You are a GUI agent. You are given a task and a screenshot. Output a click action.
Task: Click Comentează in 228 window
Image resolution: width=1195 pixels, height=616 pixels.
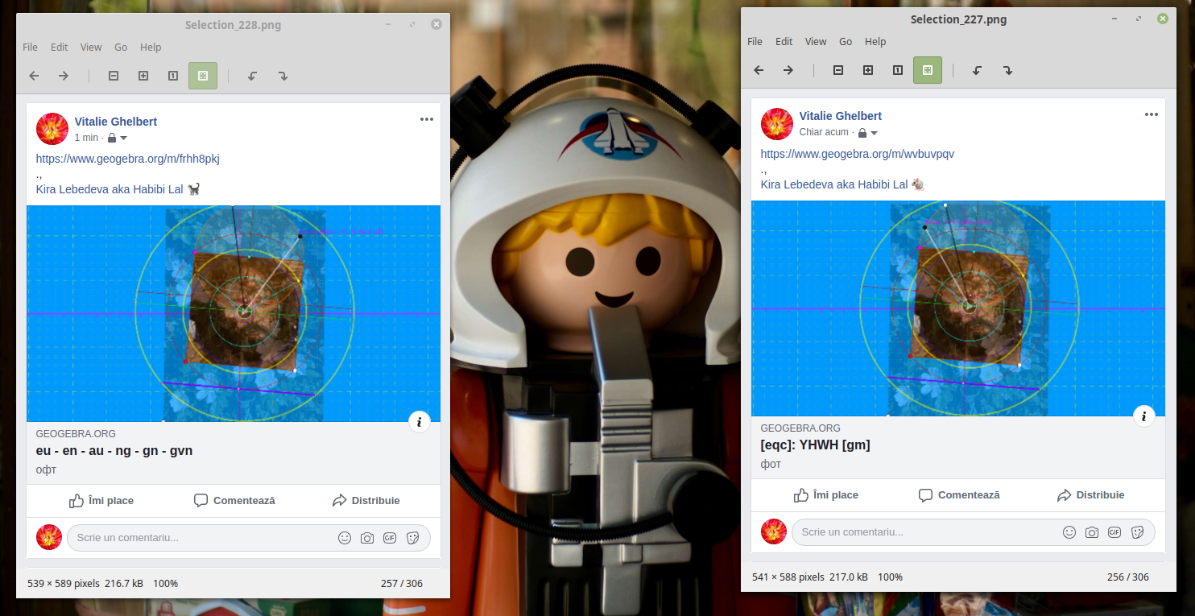point(234,501)
